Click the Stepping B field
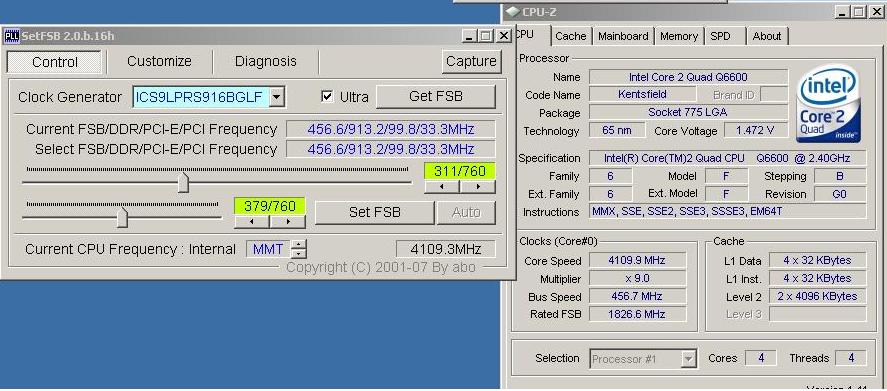Image resolution: width=887 pixels, height=391 pixels. pos(839,176)
